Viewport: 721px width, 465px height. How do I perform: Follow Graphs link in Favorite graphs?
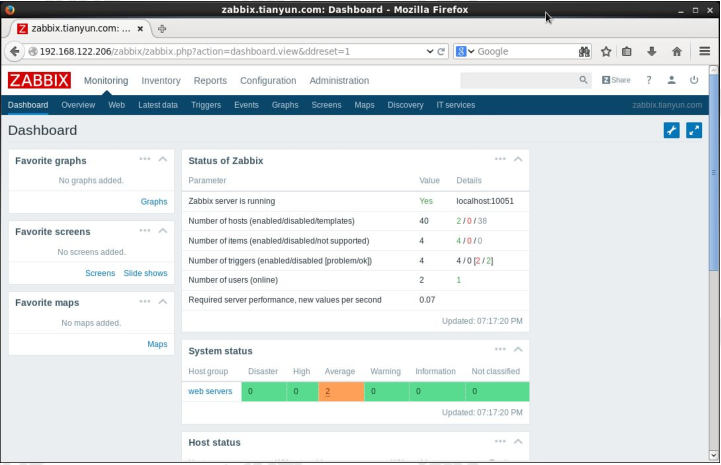tap(154, 201)
